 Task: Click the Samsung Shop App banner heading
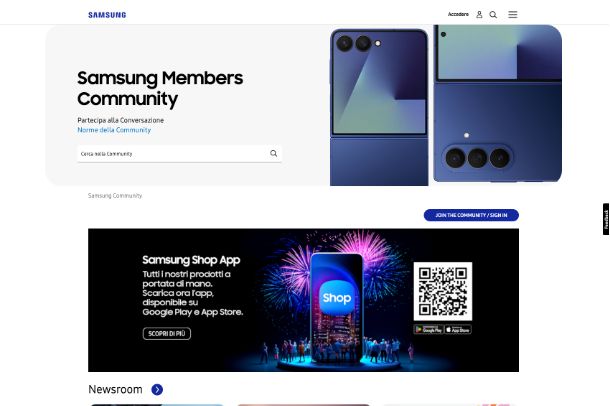tap(191, 260)
